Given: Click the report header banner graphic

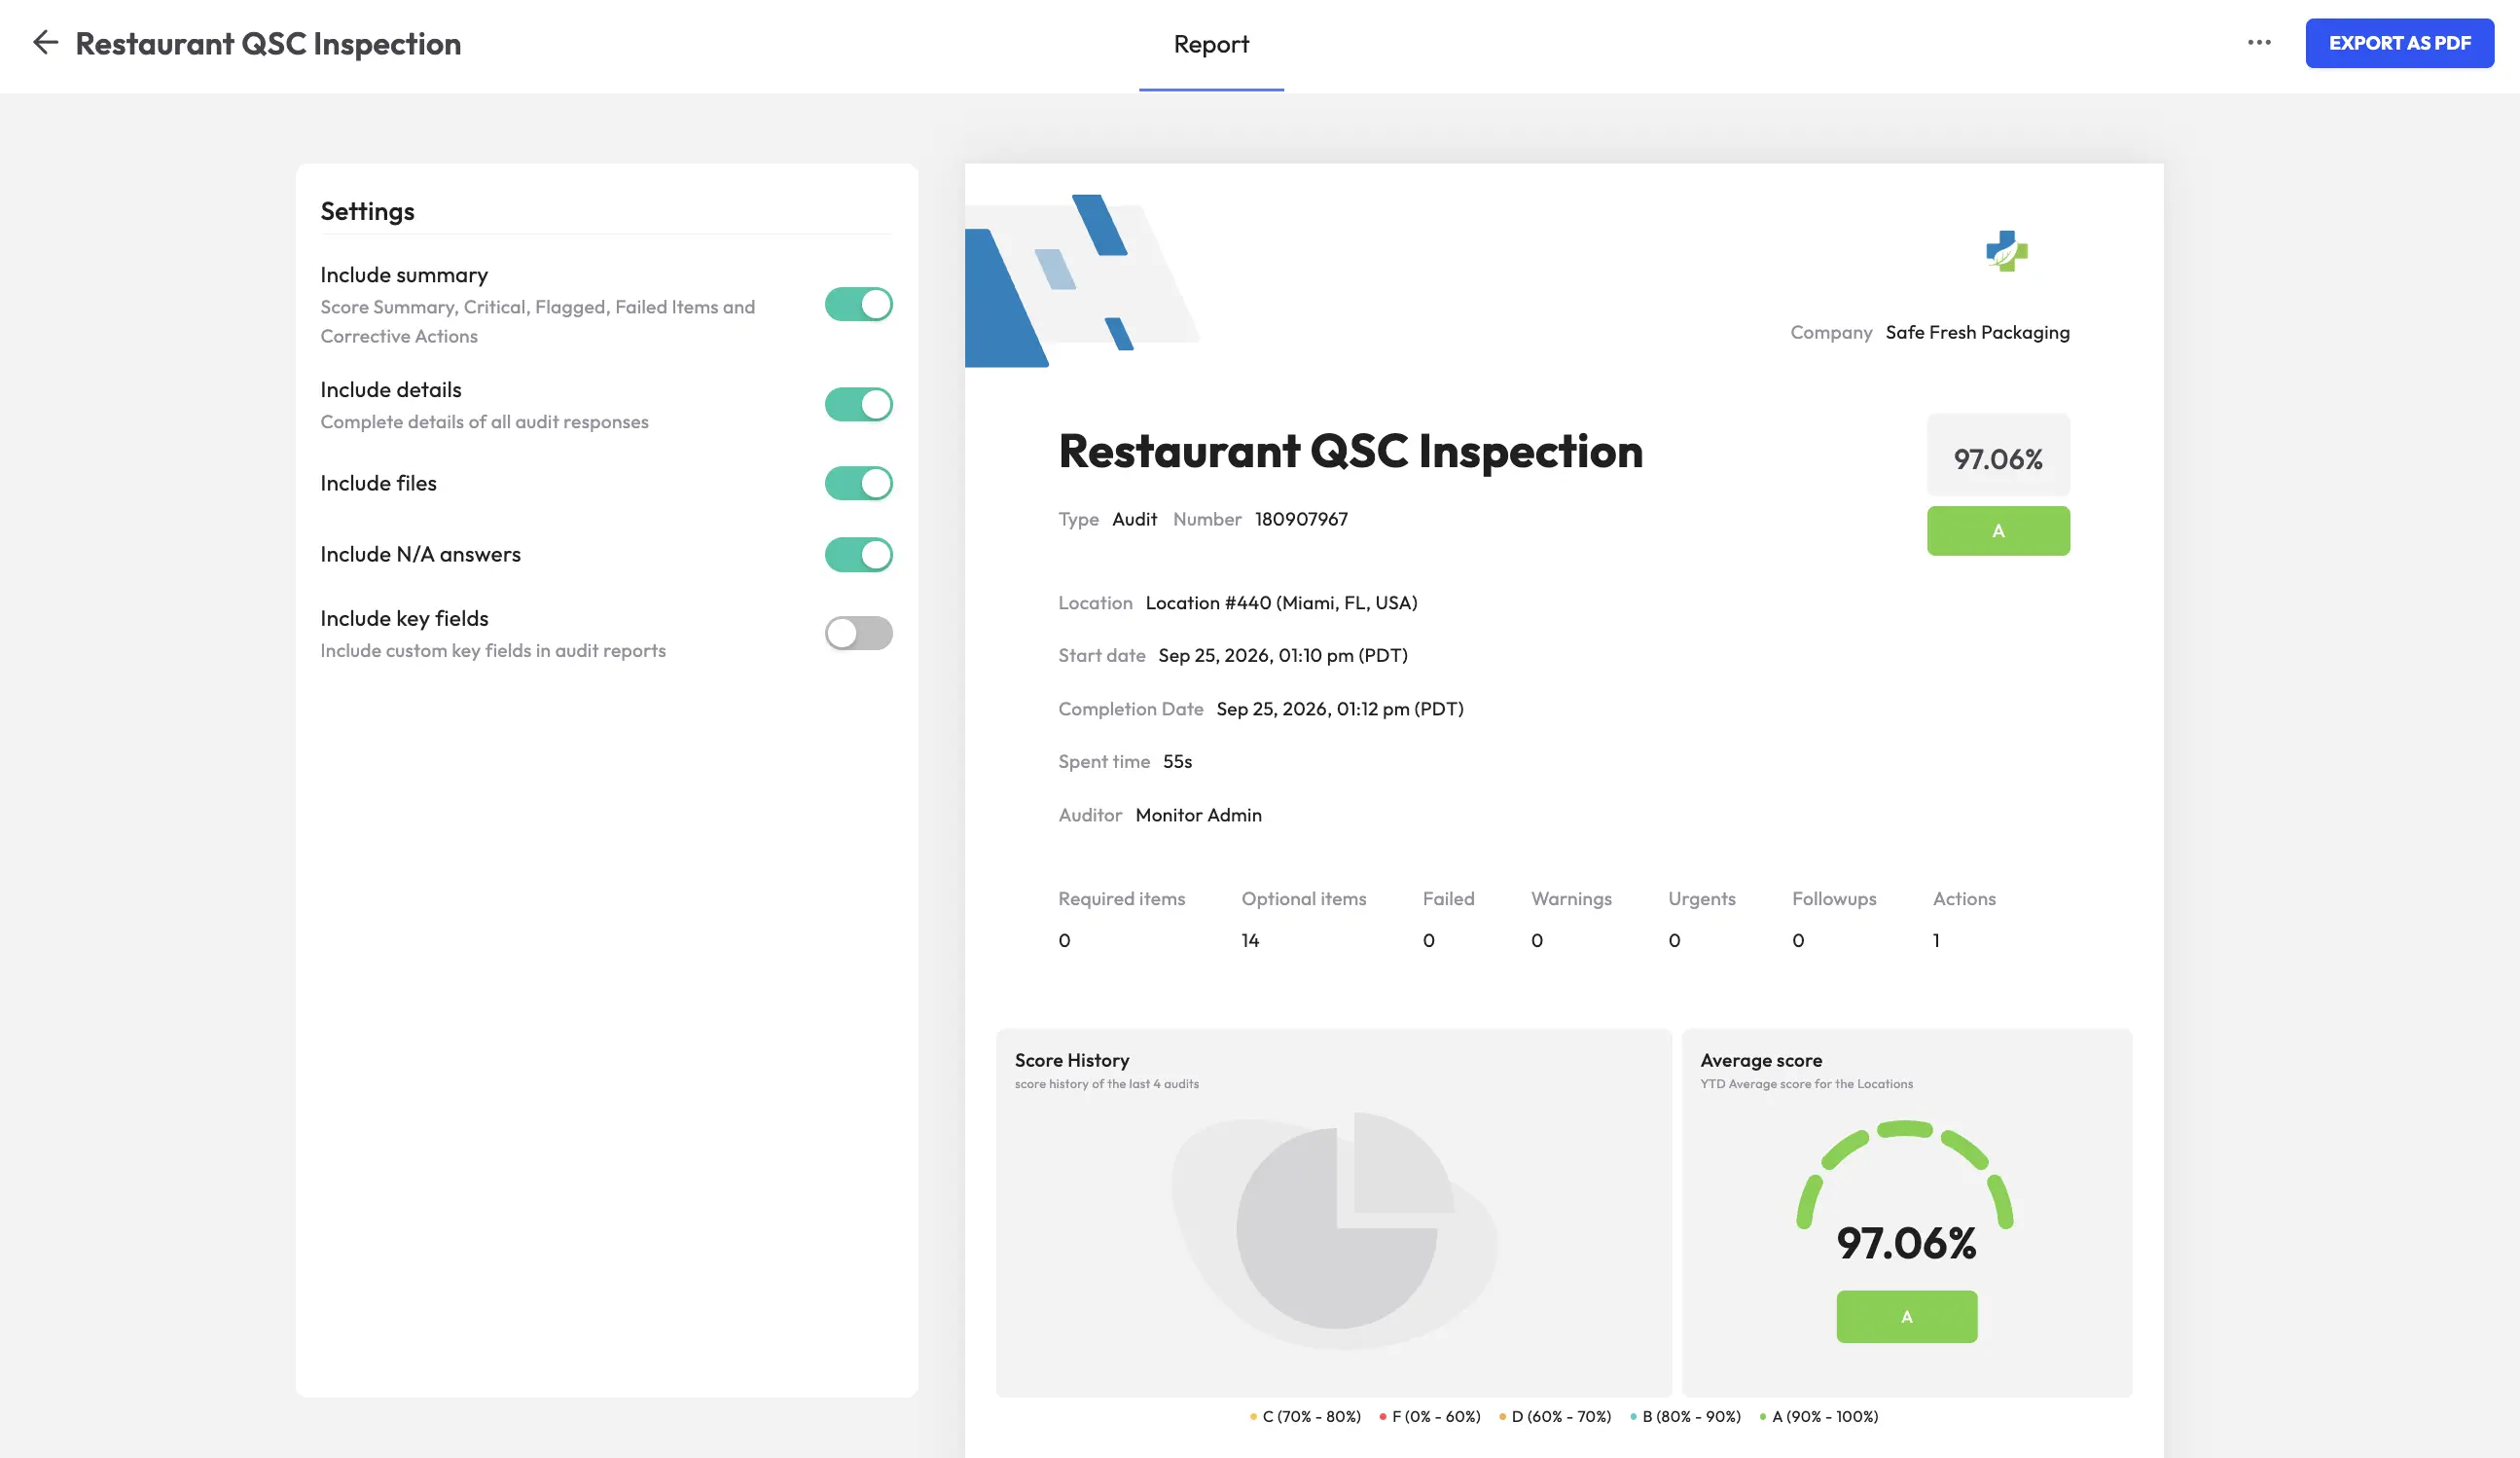Looking at the screenshot, I should [1082, 280].
